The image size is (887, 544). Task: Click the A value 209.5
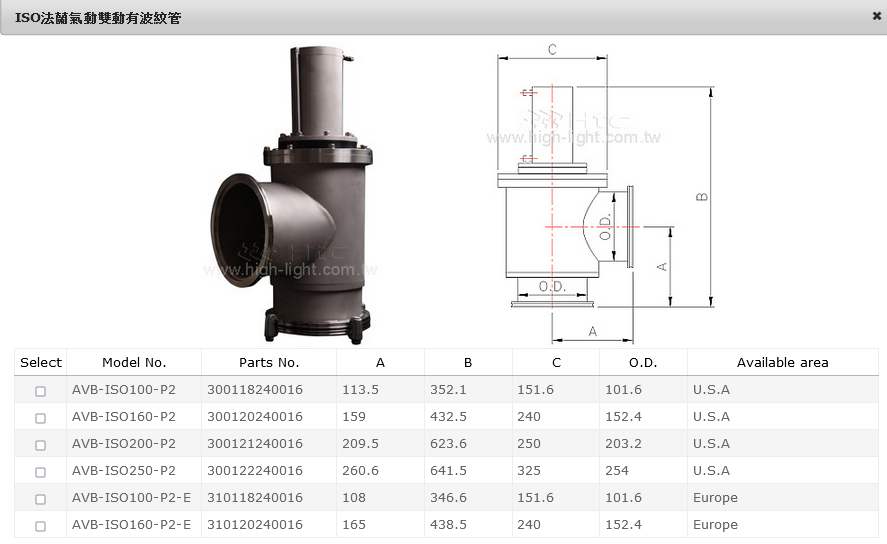[360, 444]
